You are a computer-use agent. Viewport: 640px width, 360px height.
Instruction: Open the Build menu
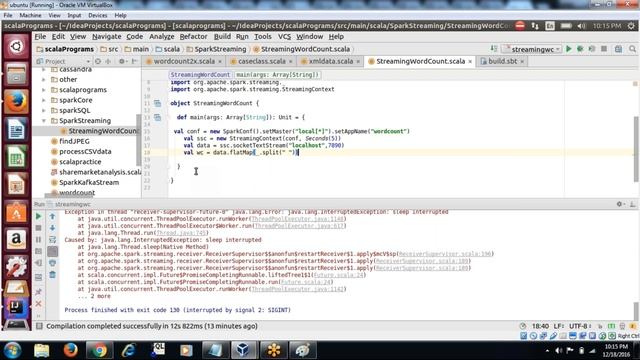(222, 36)
